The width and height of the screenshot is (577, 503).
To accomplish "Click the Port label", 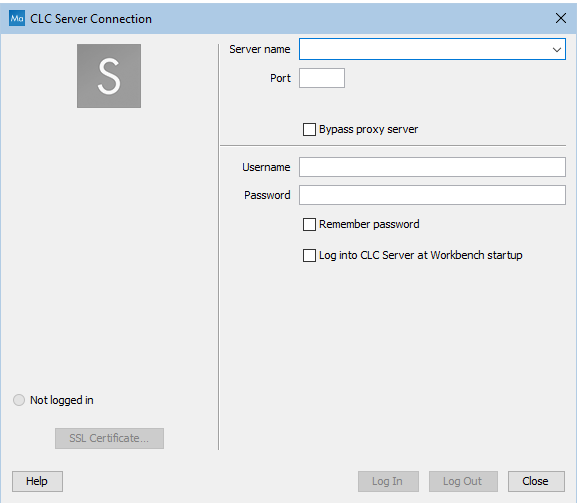I will point(280,78).
